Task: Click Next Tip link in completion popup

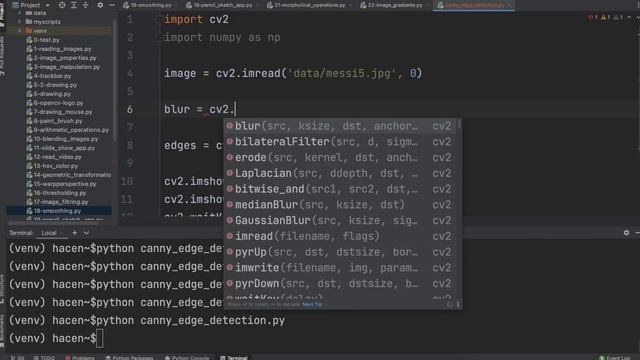Action: click(x=312, y=304)
